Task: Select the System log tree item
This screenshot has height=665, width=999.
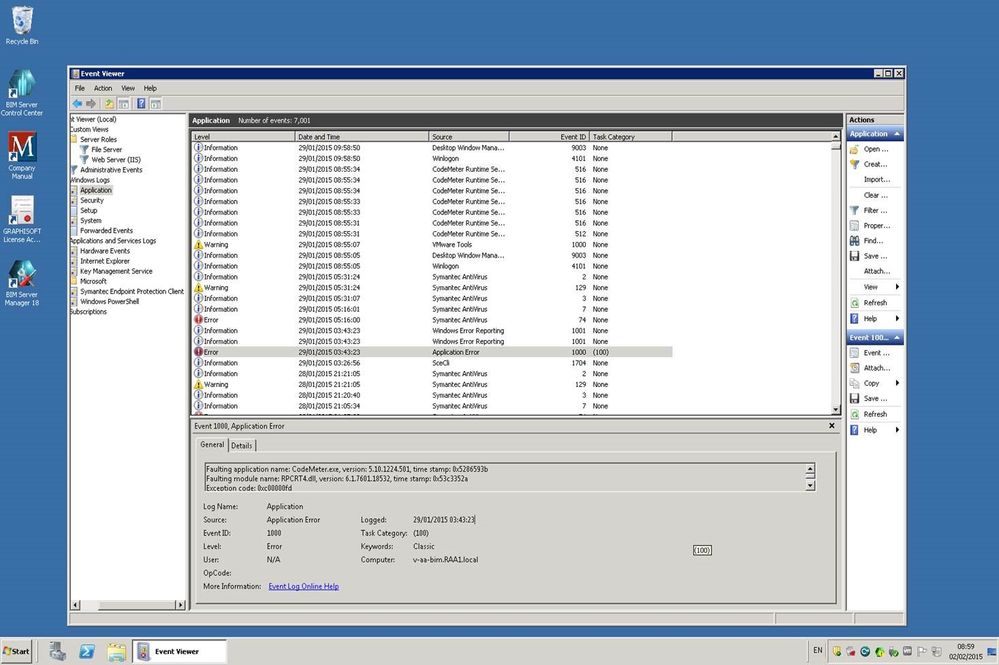Action: point(90,220)
